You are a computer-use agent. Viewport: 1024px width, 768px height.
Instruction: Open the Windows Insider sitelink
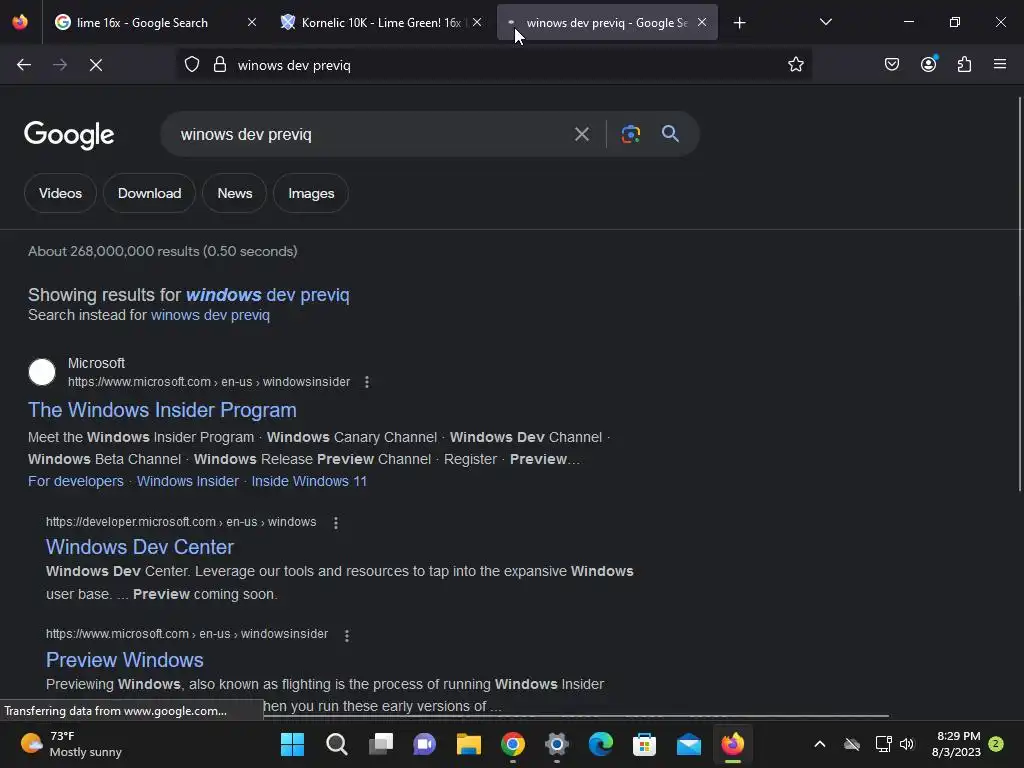coord(188,481)
